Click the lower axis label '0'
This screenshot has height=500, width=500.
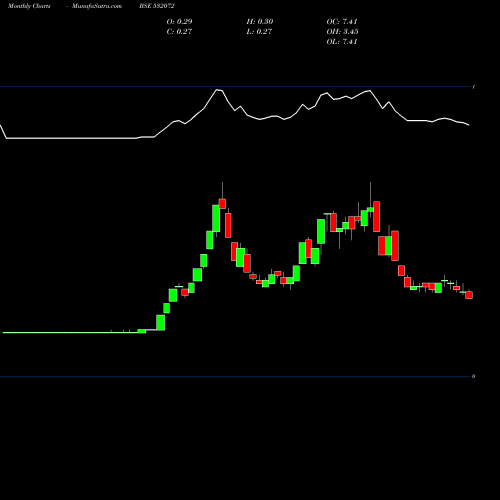pyautogui.click(x=473, y=376)
